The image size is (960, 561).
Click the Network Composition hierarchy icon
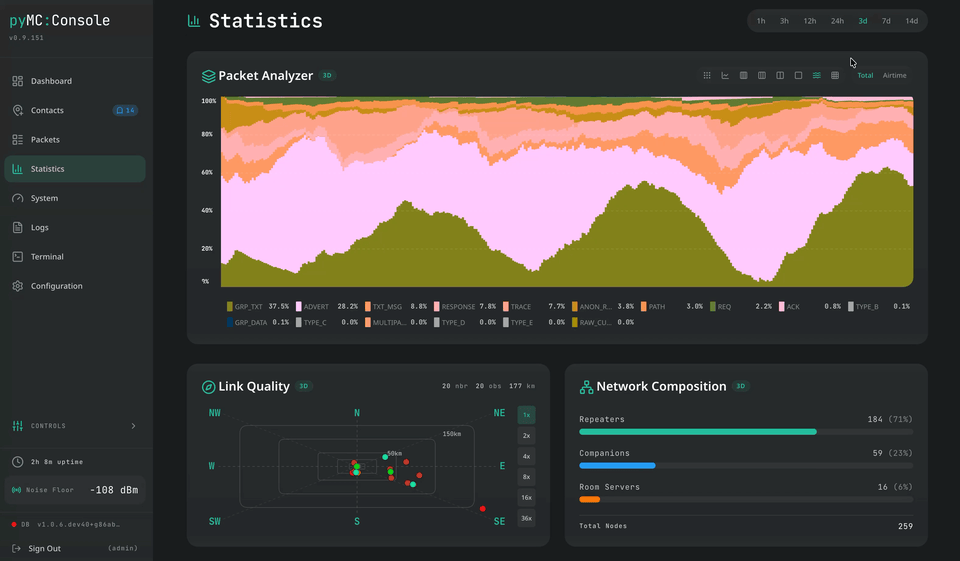[586, 387]
